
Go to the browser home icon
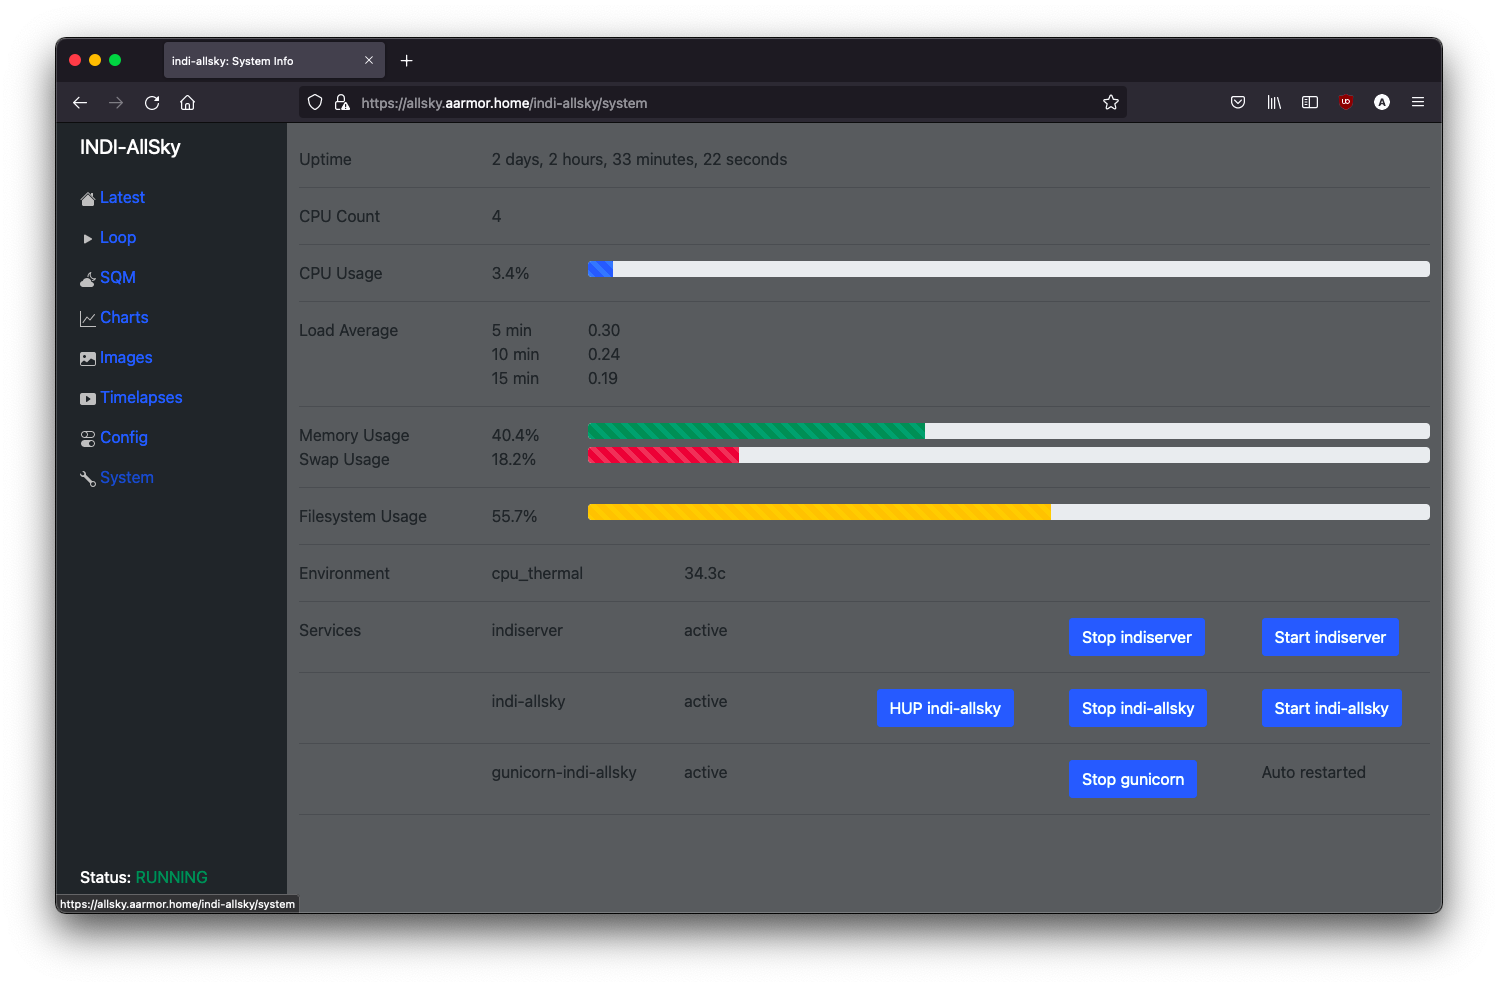click(x=187, y=103)
